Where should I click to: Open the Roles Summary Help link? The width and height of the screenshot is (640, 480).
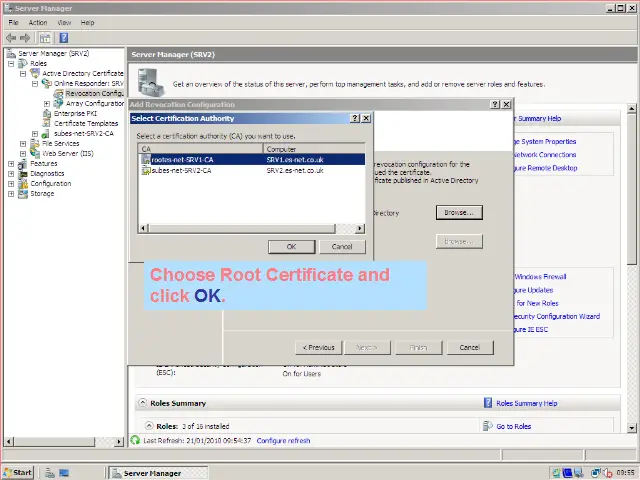527,403
